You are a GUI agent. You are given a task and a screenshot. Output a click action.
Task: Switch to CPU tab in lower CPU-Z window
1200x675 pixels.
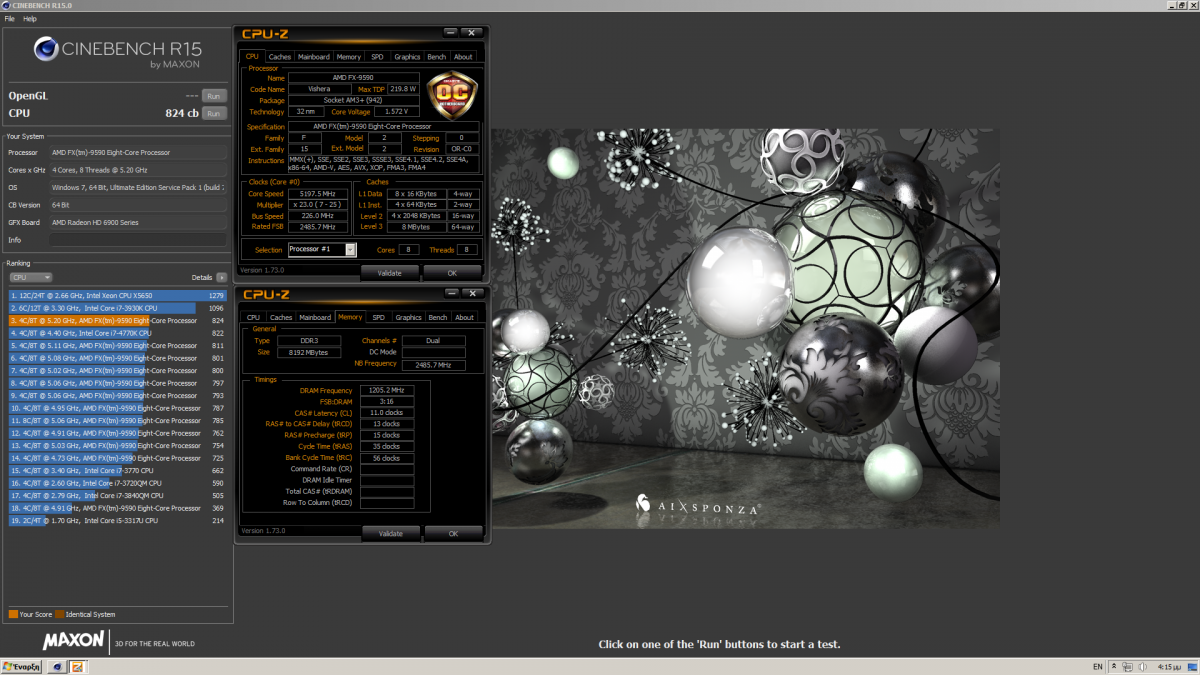point(252,317)
